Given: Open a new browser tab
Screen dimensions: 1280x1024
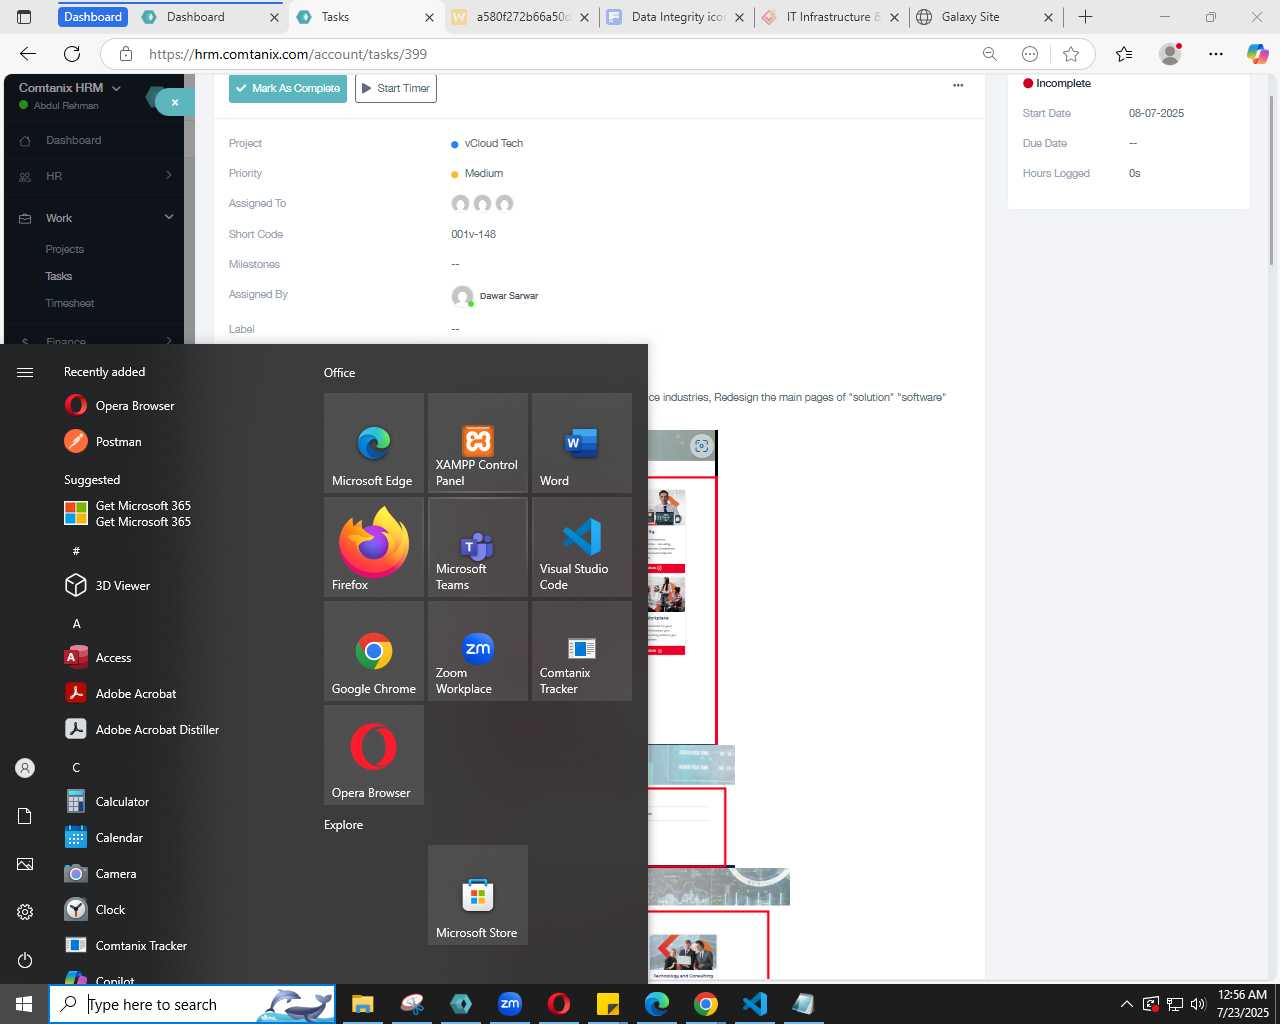Looking at the screenshot, I should [x=1085, y=17].
